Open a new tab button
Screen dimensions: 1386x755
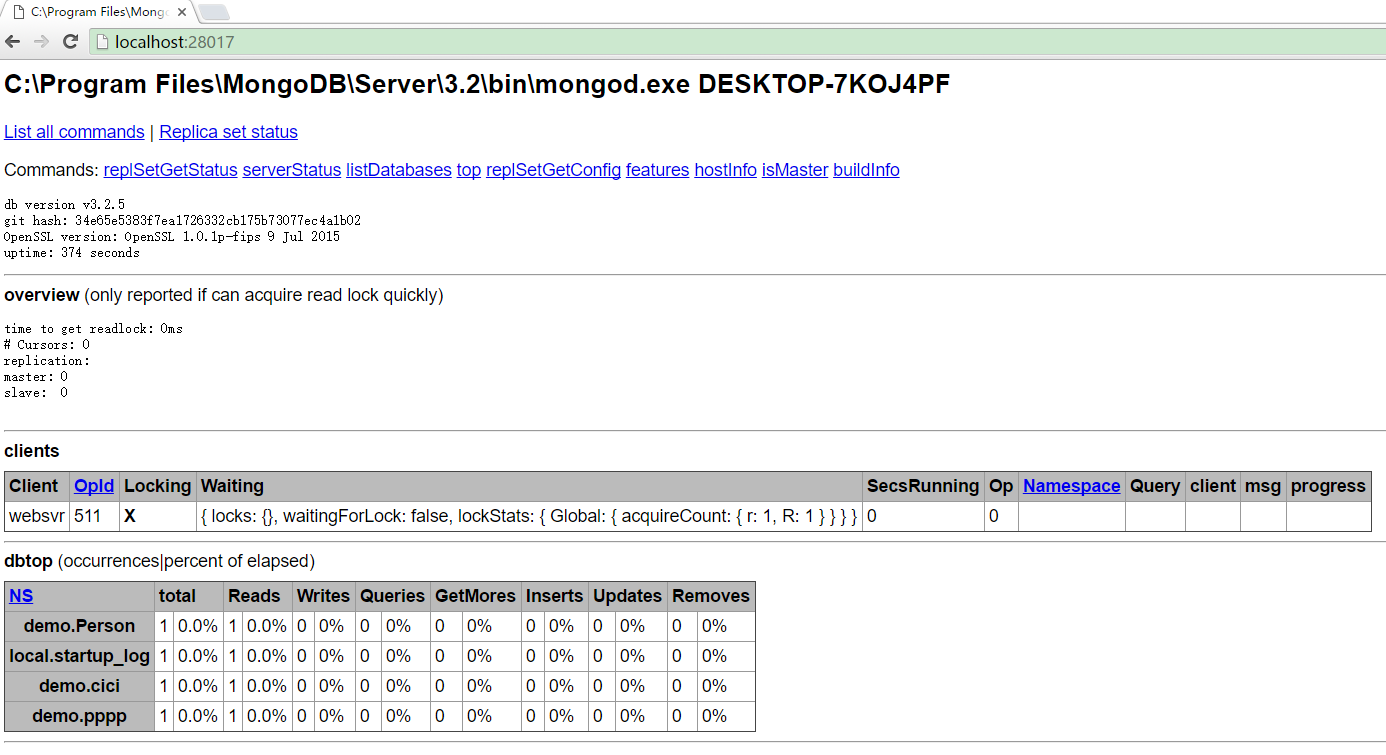214,12
